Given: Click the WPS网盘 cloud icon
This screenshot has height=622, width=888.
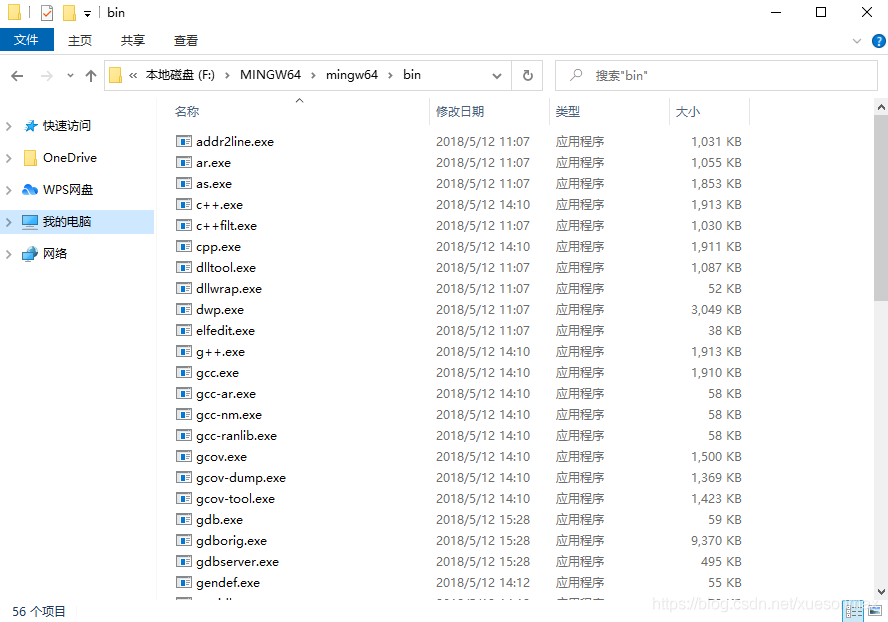Looking at the screenshot, I should click(30, 190).
